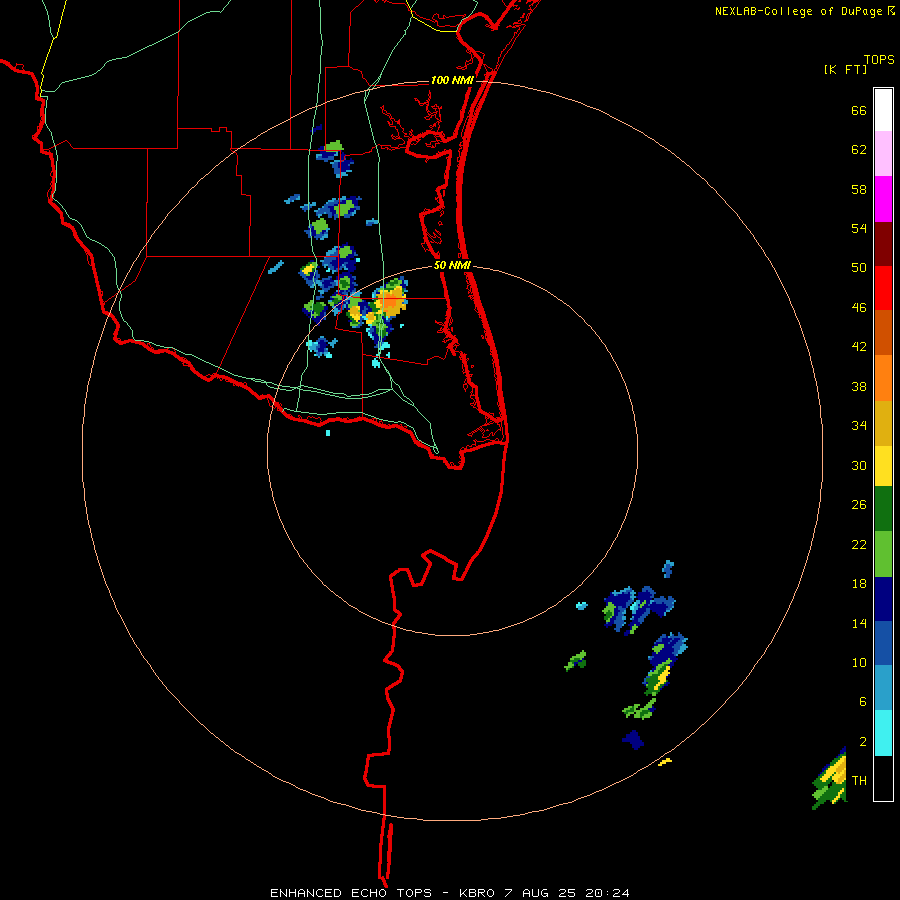
Task: Click the white swatch atop the tops legend
Action: (x=883, y=110)
